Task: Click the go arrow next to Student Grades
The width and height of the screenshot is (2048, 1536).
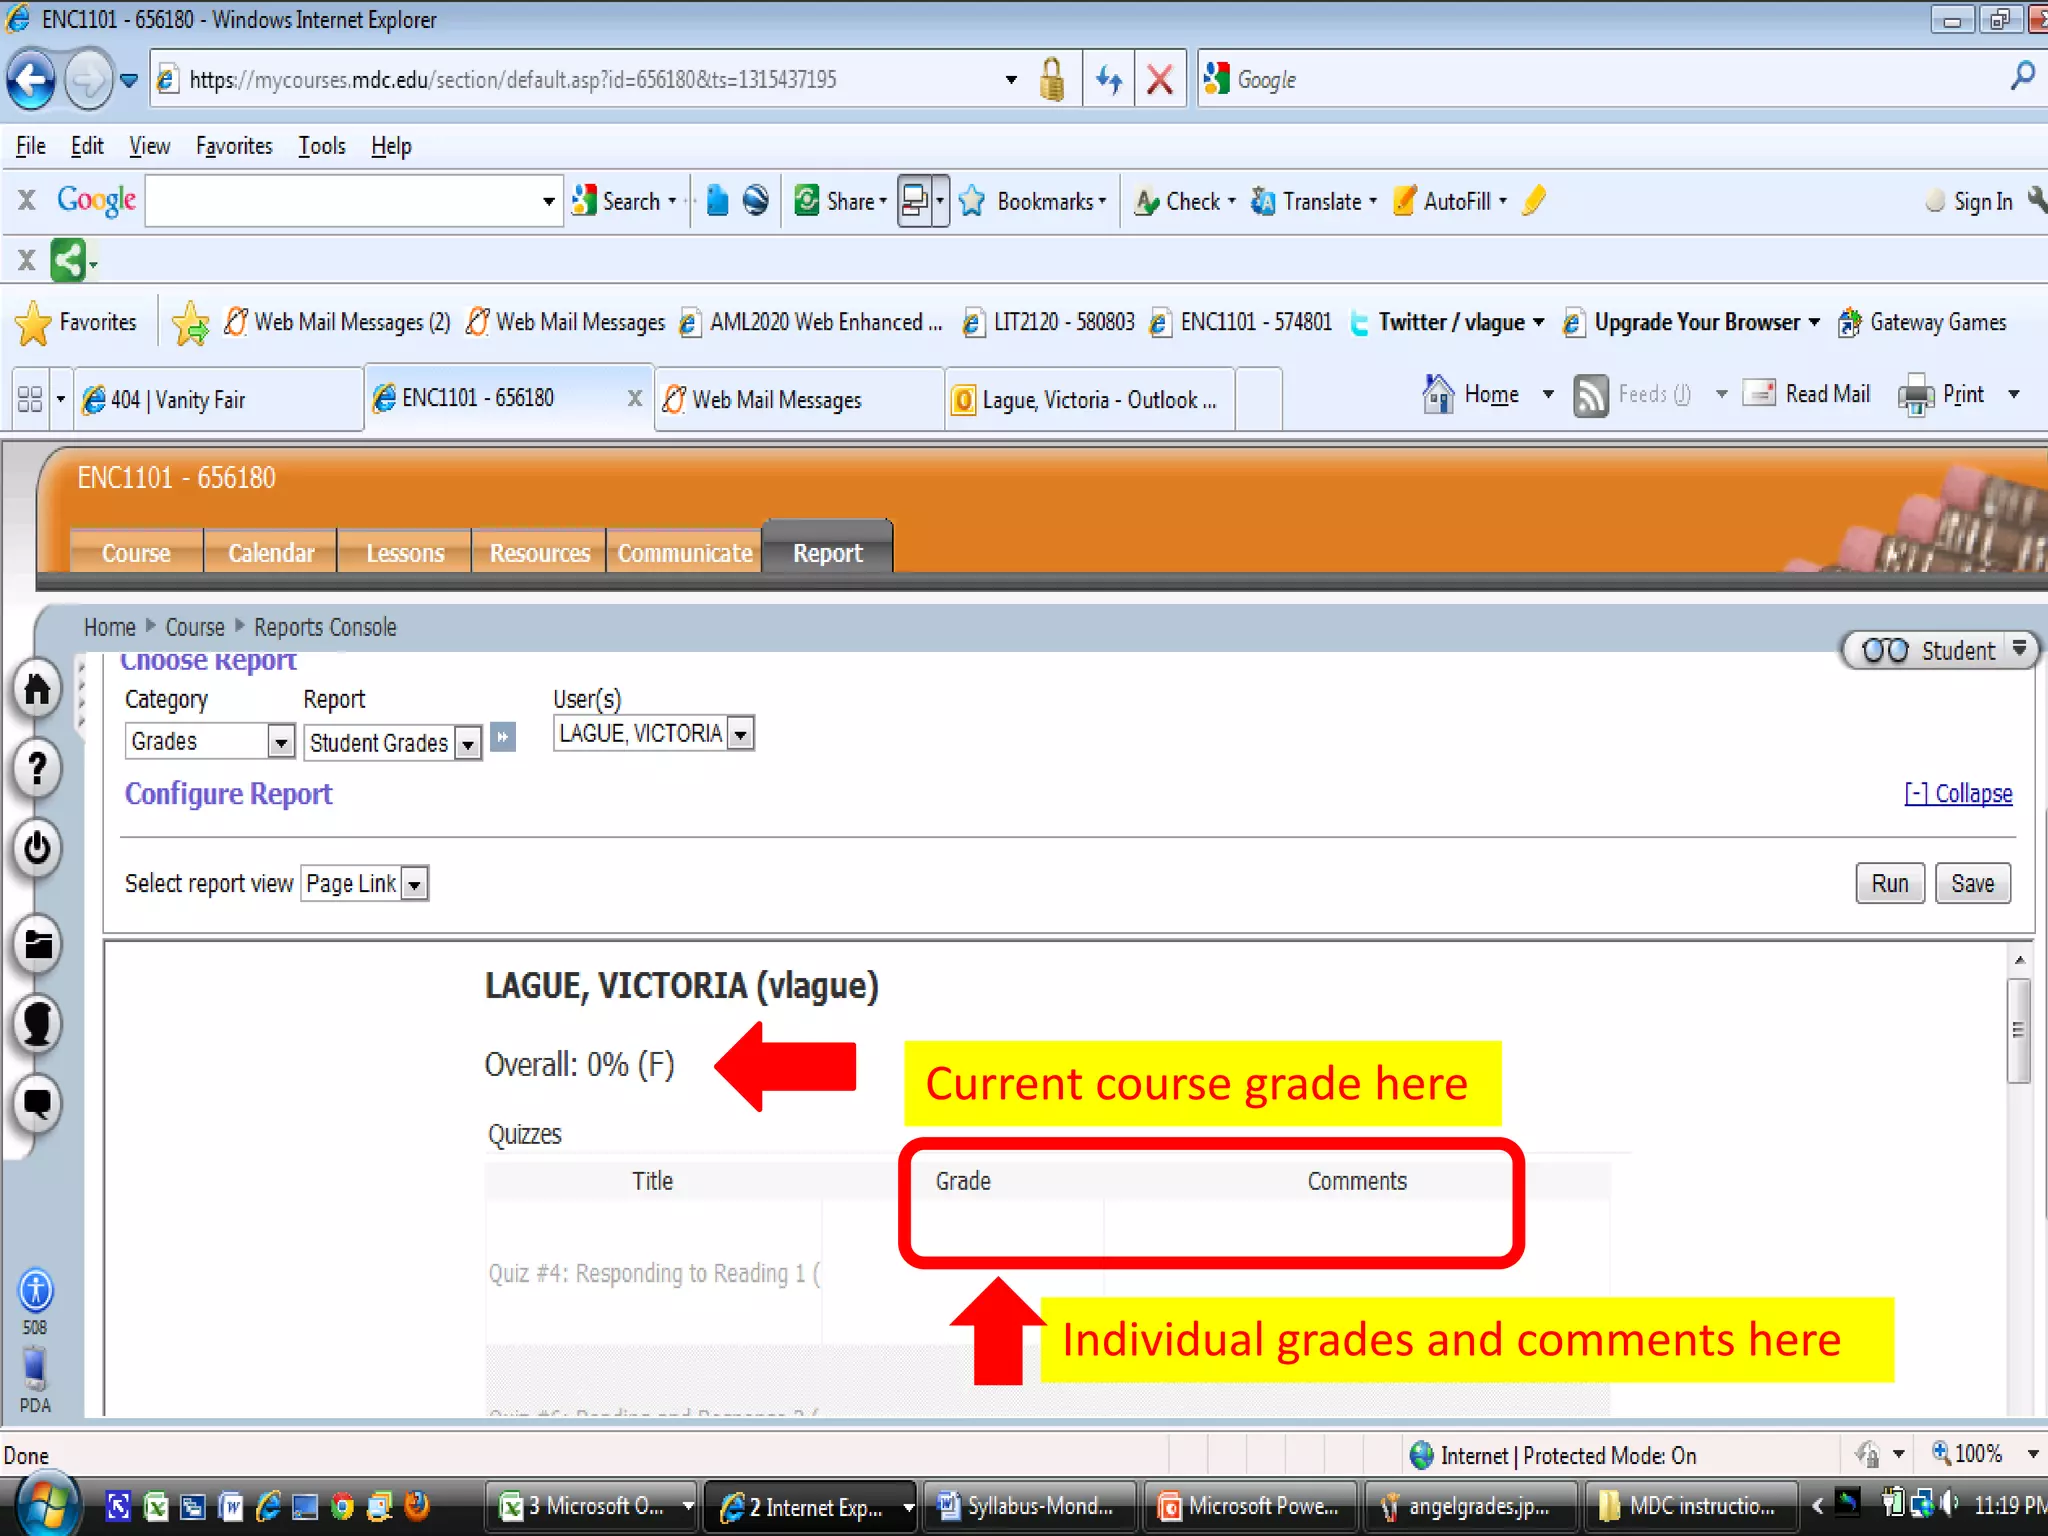Action: pyautogui.click(x=503, y=738)
